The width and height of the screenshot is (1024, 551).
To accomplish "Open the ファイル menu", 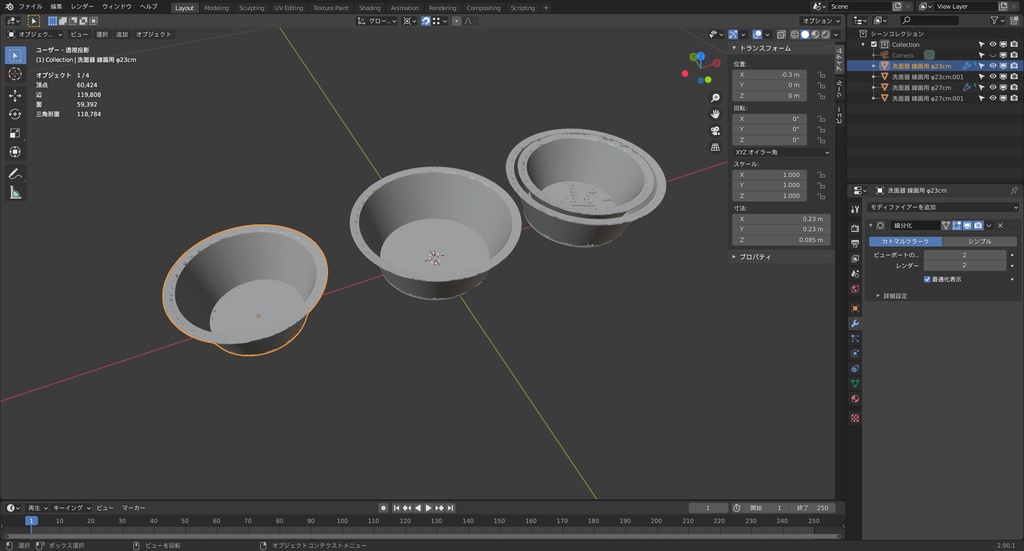I will tap(31, 6).
